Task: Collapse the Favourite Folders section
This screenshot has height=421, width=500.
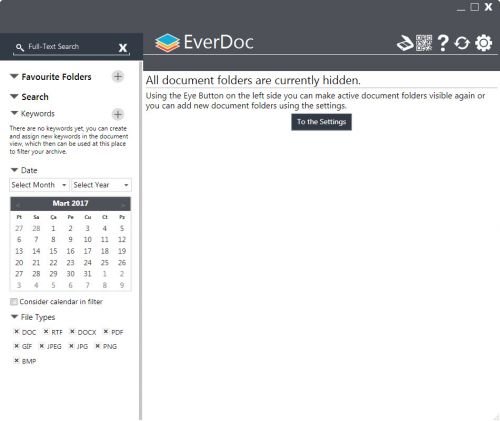Action: click(14, 76)
